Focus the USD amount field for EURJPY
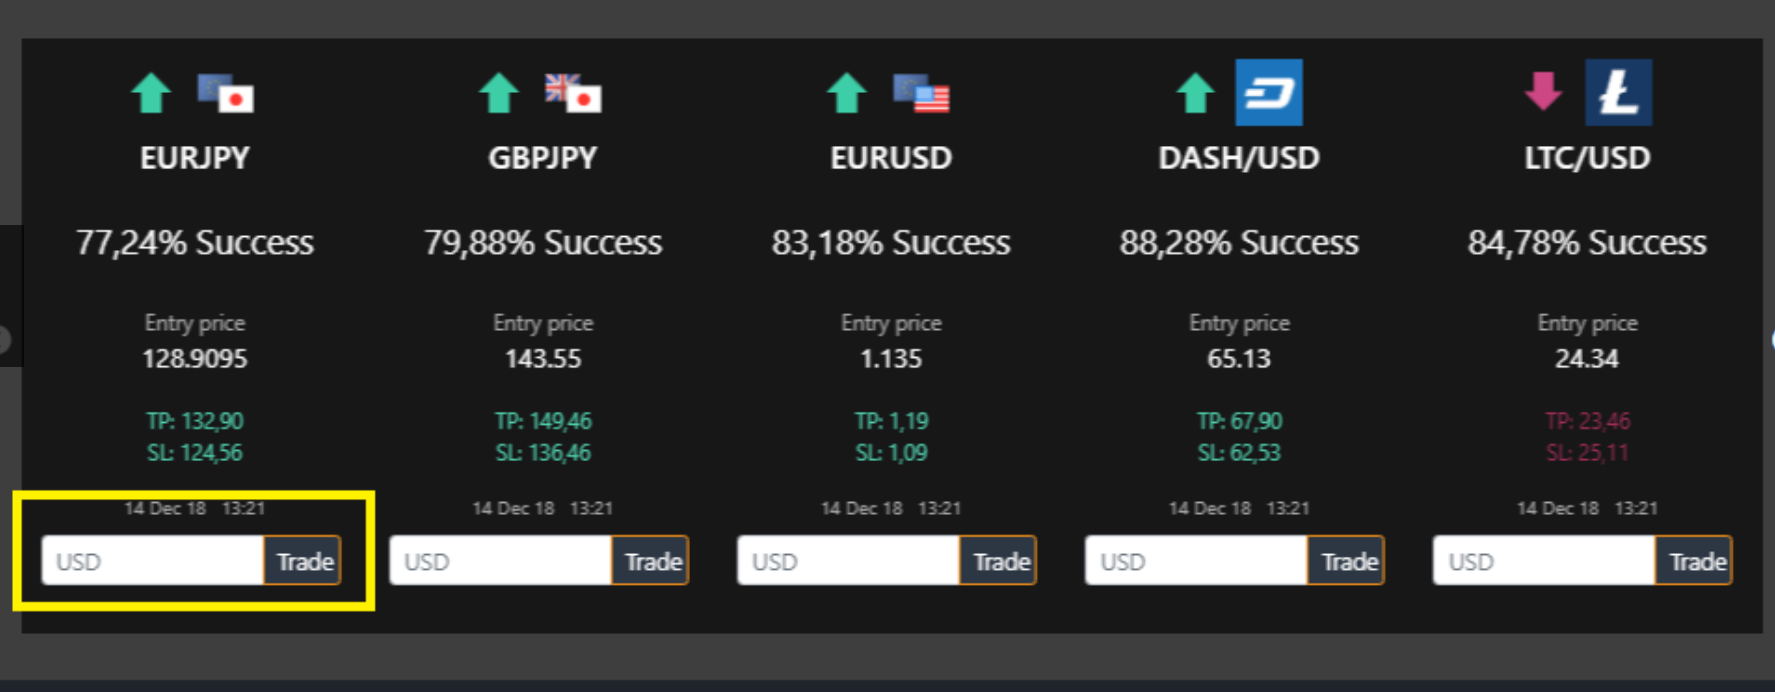Viewport: 1775px width, 692px height. click(x=153, y=561)
